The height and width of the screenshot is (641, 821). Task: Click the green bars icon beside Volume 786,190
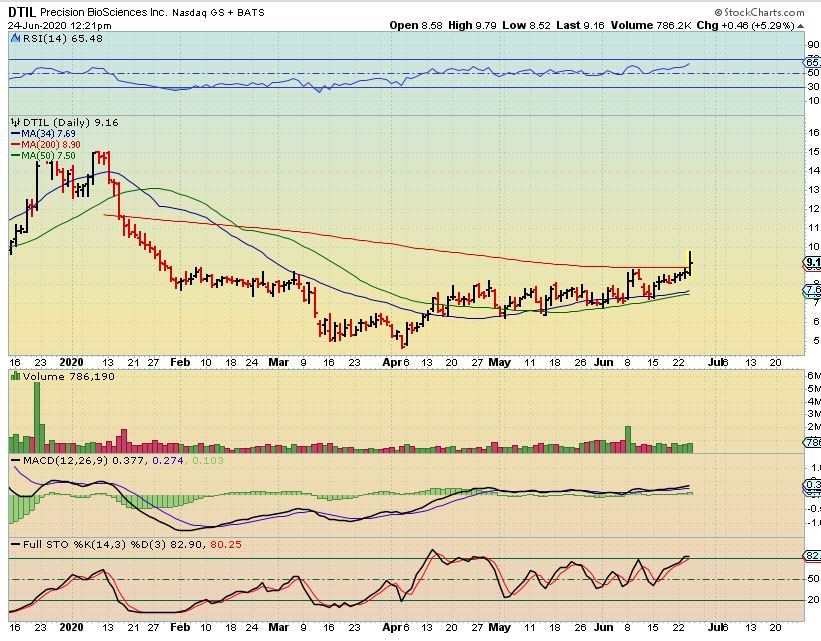16,376
